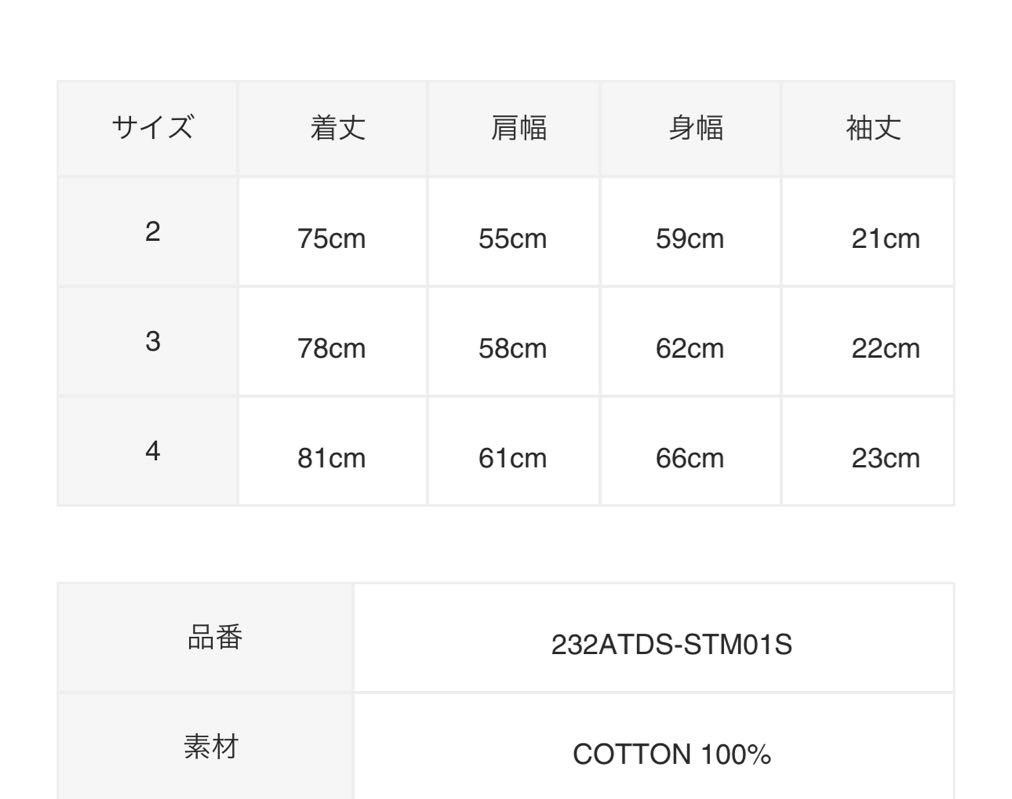The height and width of the screenshot is (799, 1012).
Task: Select product number 232ATDS-STM01S text
Action: (x=671, y=645)
